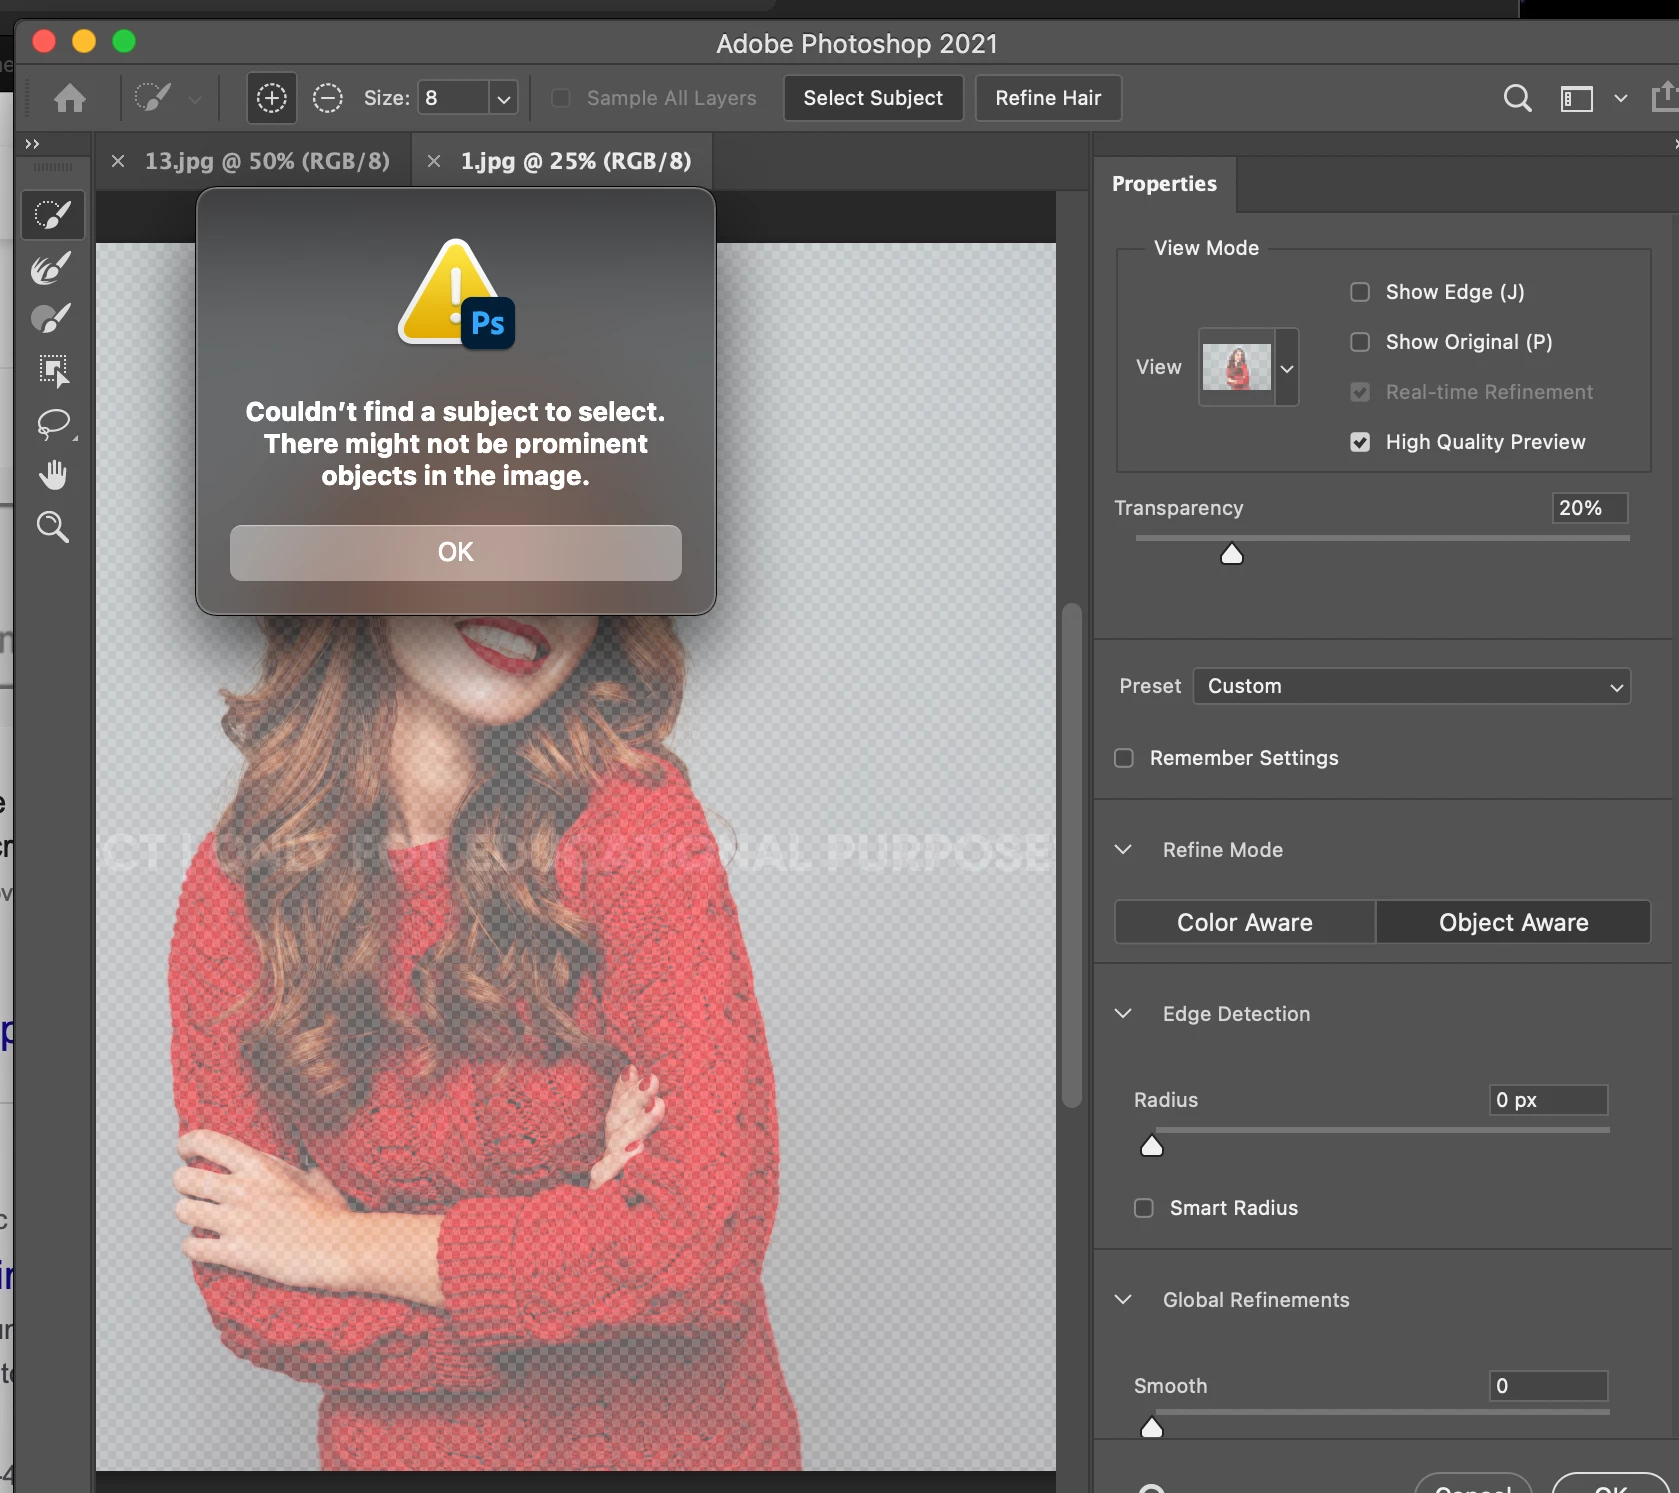Viewport: 1679px width, 1493px height.
Task: Switch to the 13.jpg document tab
Action: (267, 161)
